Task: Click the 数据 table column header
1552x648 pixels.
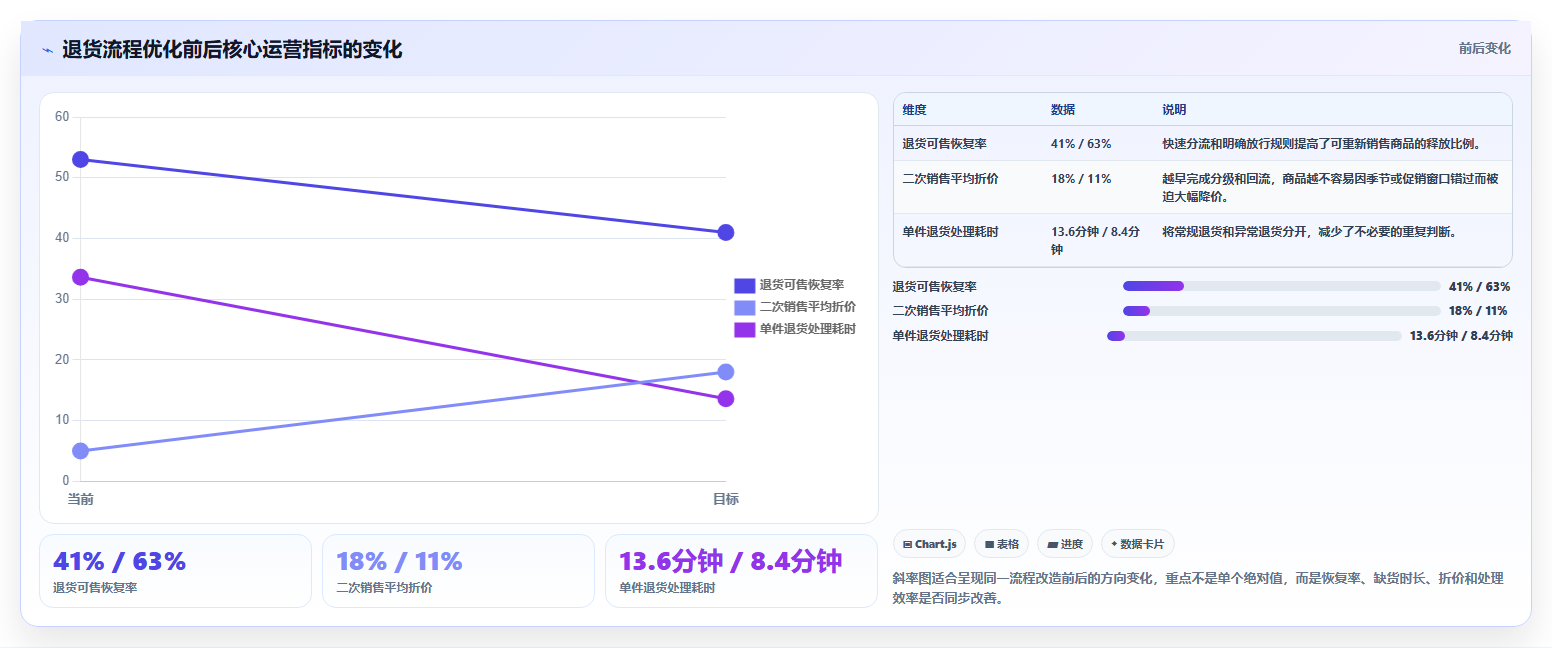Action: [x=1063, y=110]
